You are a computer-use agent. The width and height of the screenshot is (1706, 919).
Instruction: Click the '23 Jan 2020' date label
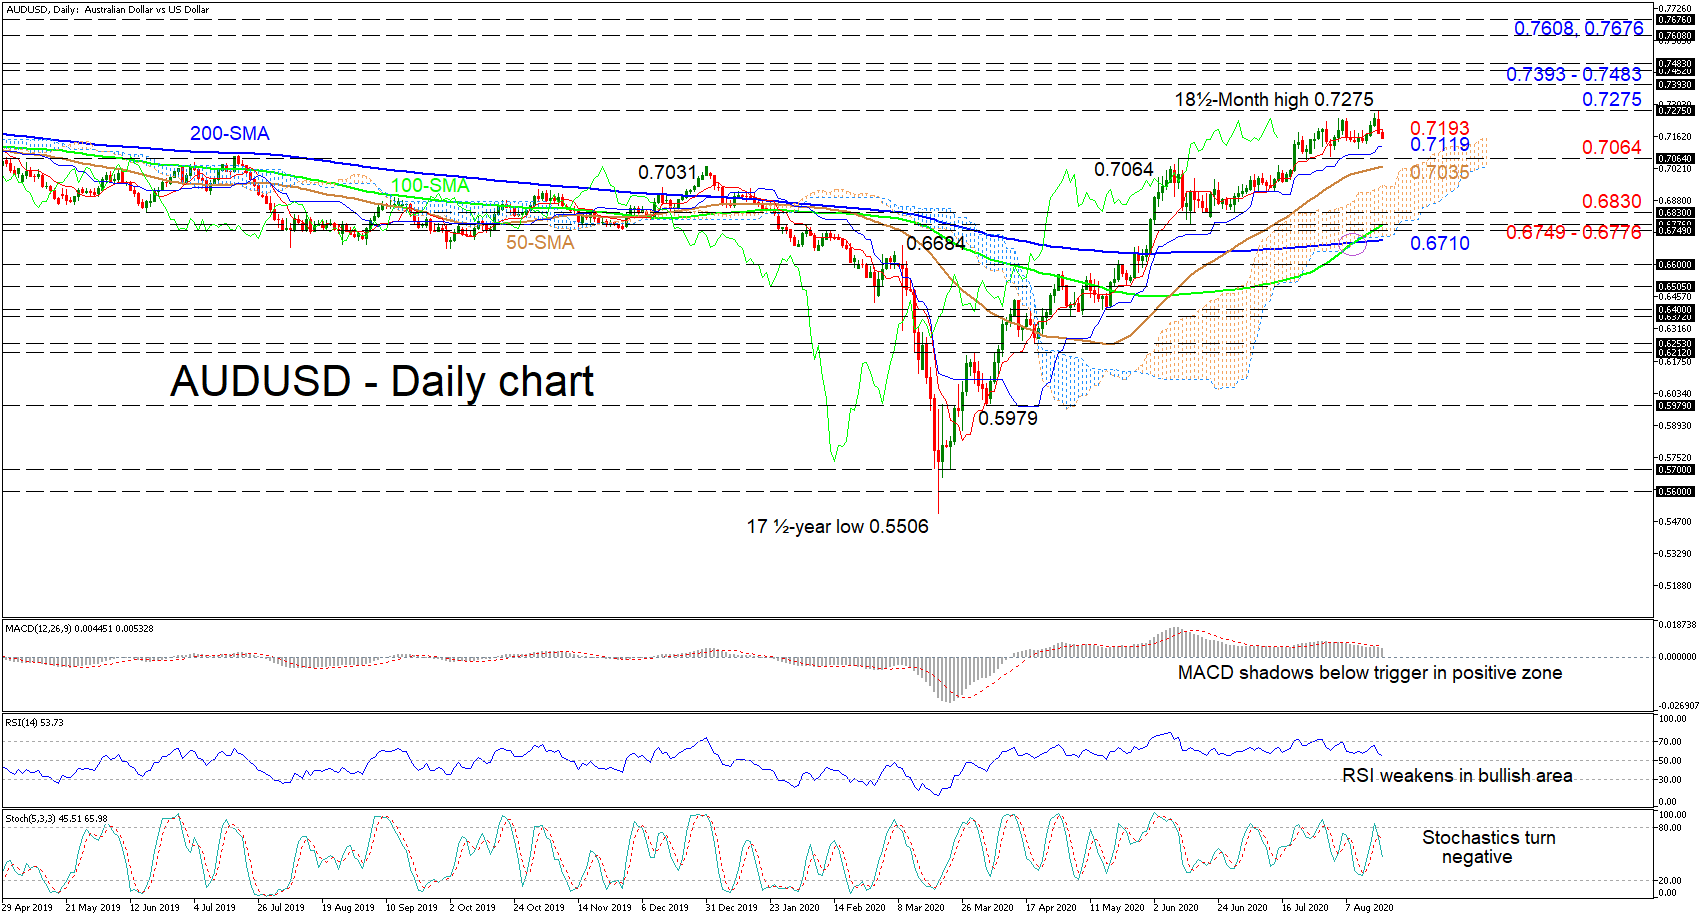point(794,908)
